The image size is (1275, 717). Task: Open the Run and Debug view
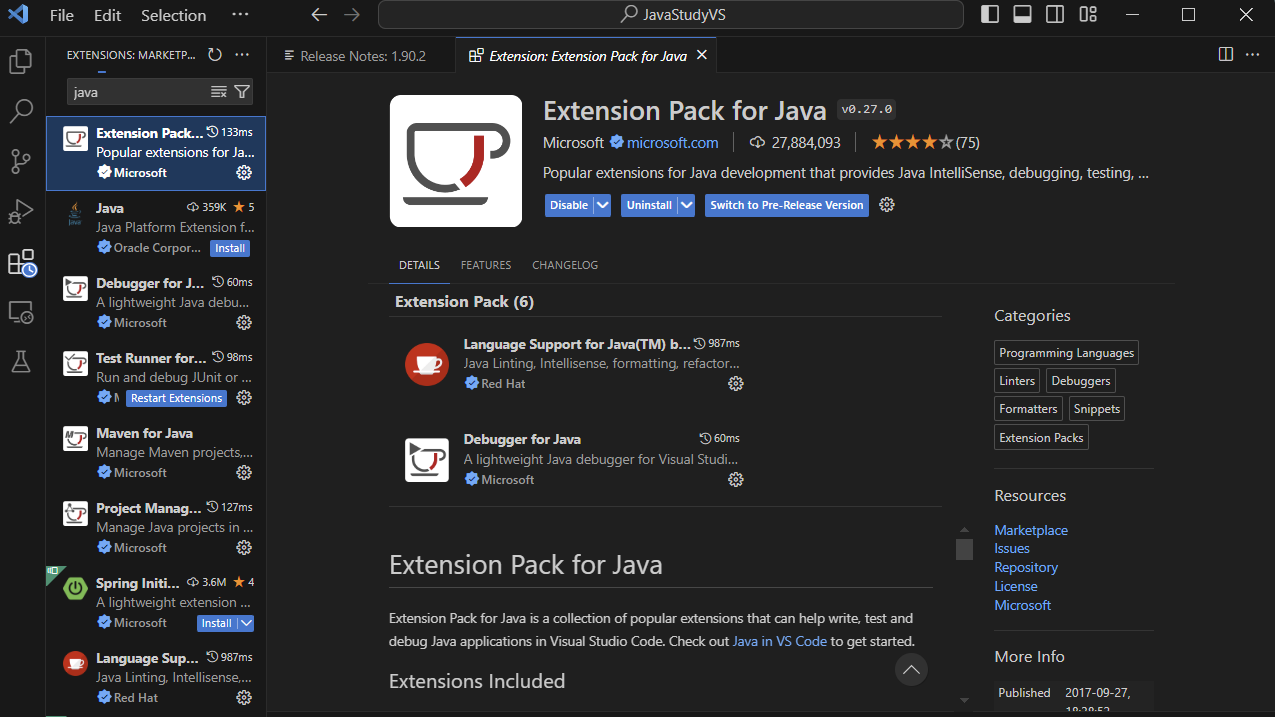(x=21, y=212)
